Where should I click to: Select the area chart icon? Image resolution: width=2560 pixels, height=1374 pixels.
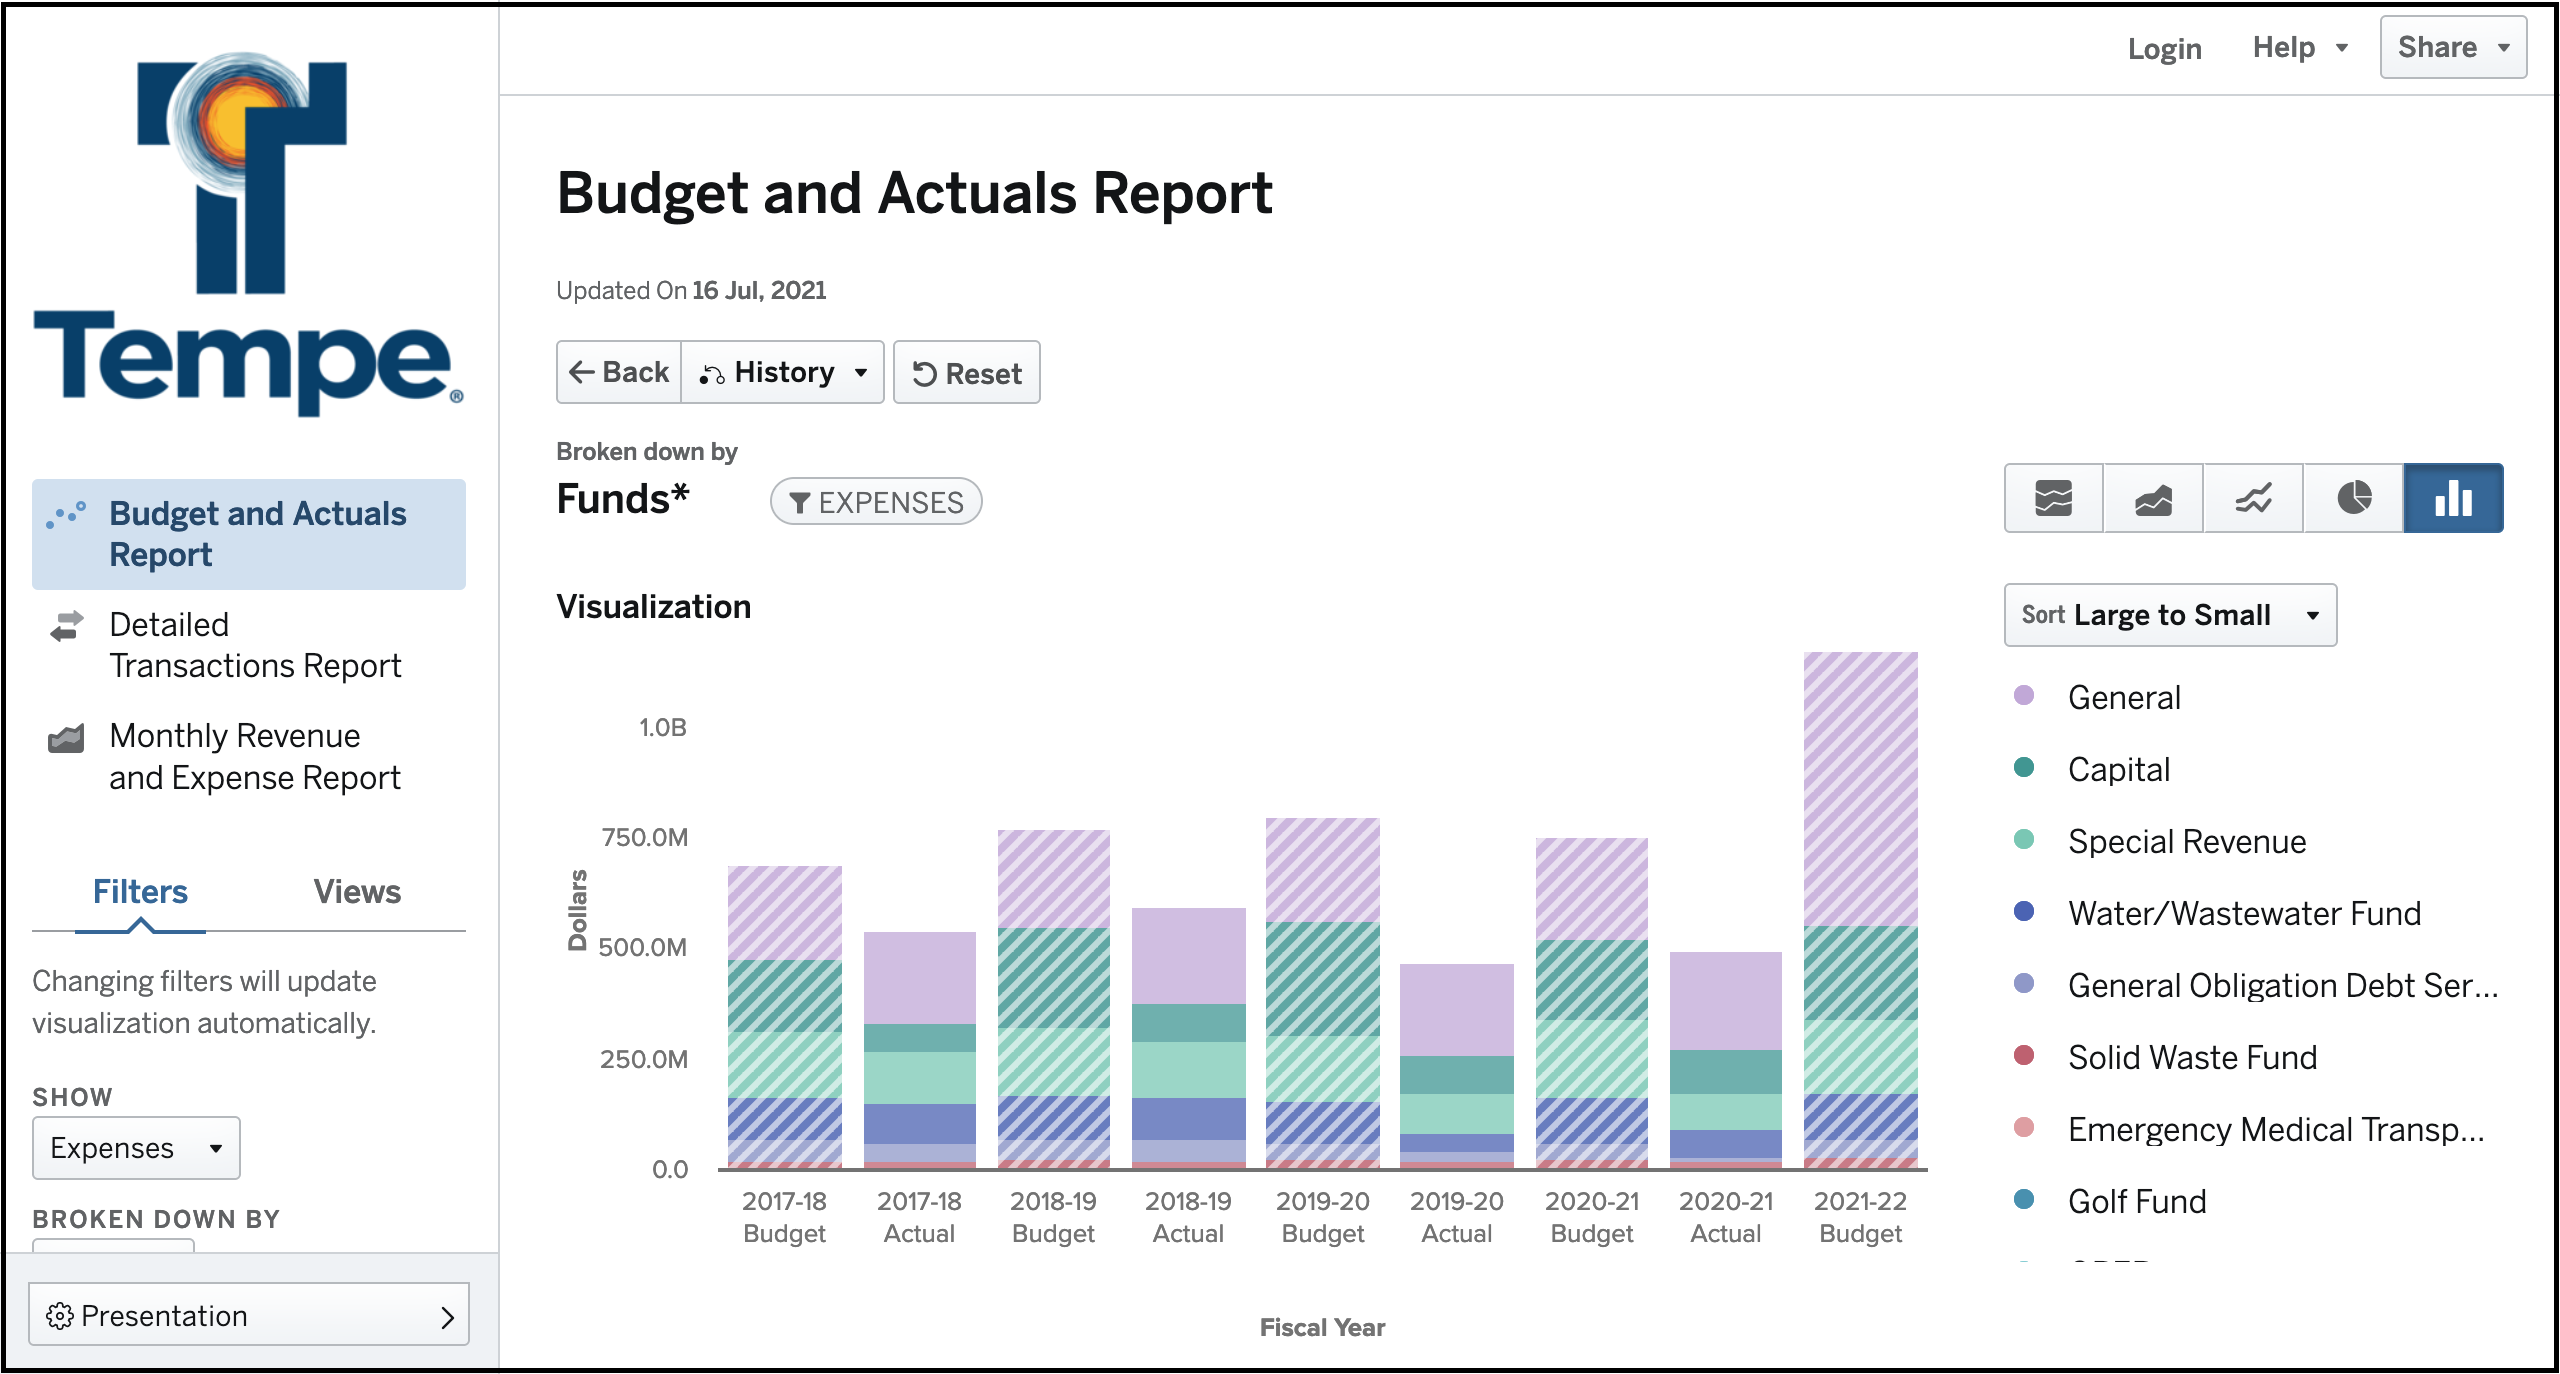click(x=2153, y=498)
